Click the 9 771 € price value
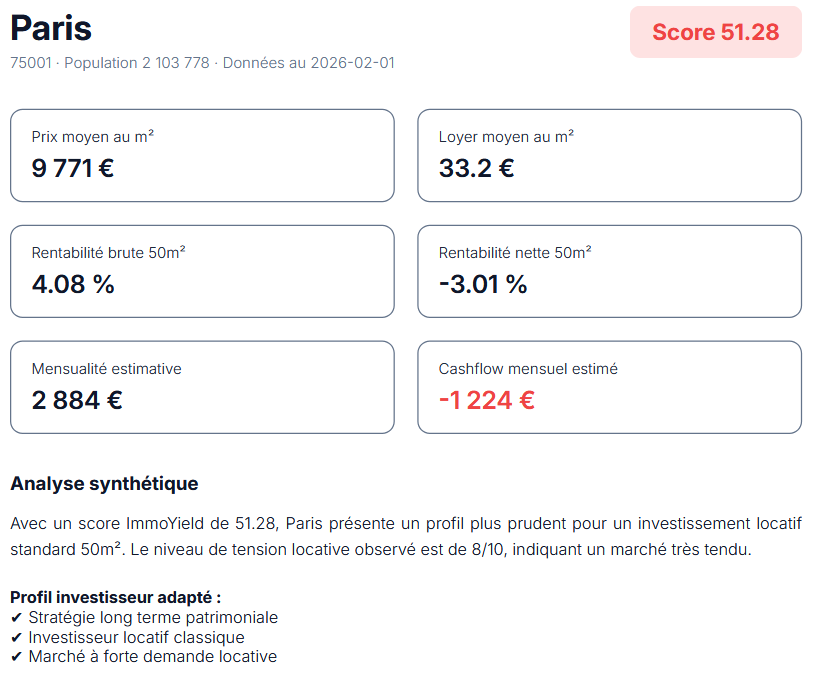This screenshot has width=815, height=674. coord(73,168)
